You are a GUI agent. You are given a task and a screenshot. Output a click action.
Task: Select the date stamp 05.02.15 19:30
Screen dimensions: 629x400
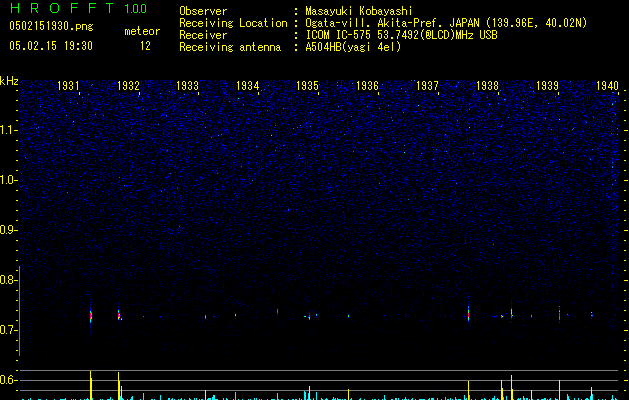[51, 46]
